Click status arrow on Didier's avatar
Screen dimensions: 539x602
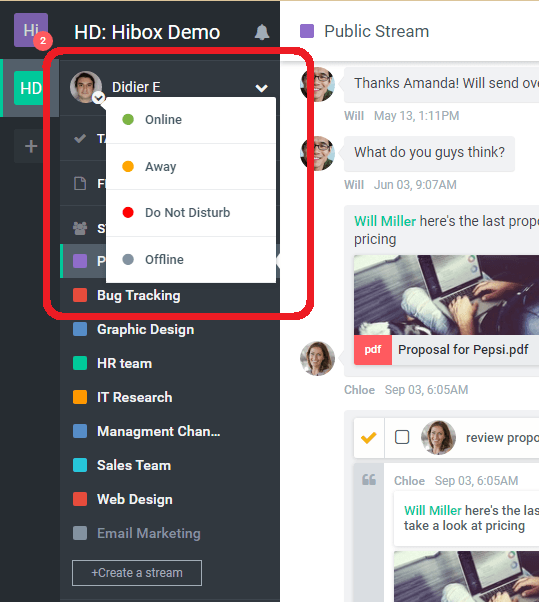coord(99,98)
